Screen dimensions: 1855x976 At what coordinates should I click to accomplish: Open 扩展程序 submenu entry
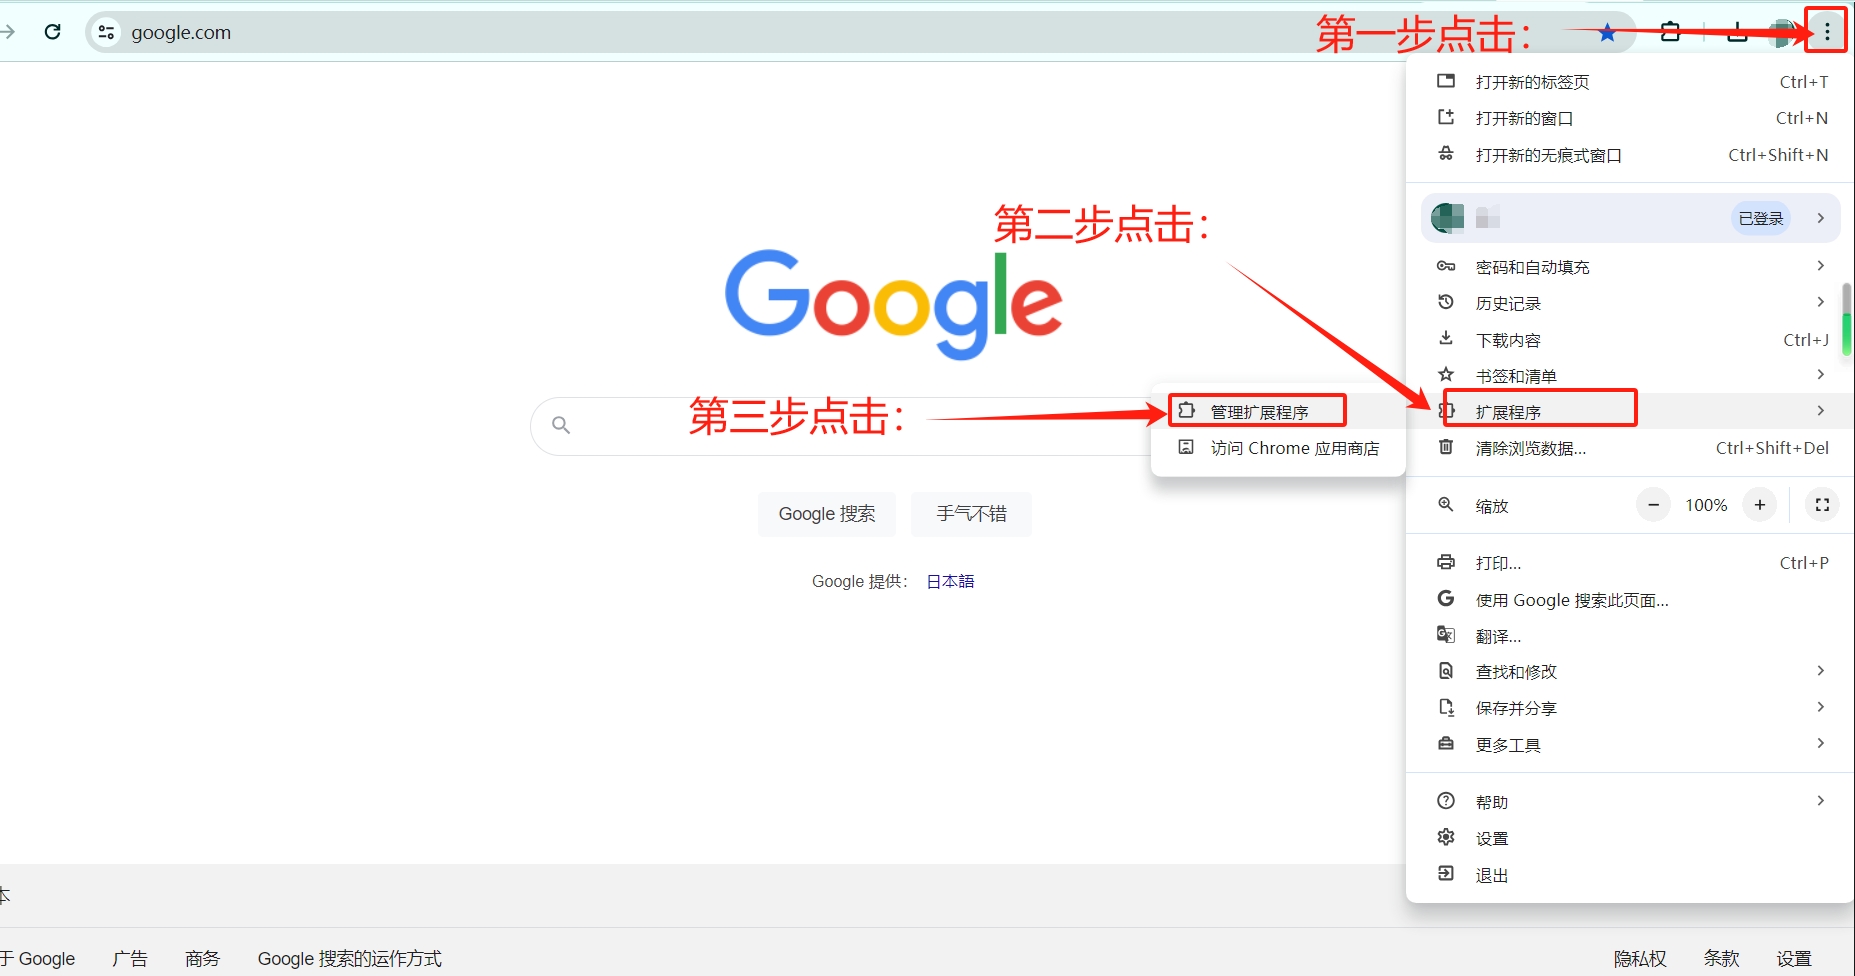pyautogui.click(x=1630, y=411)
